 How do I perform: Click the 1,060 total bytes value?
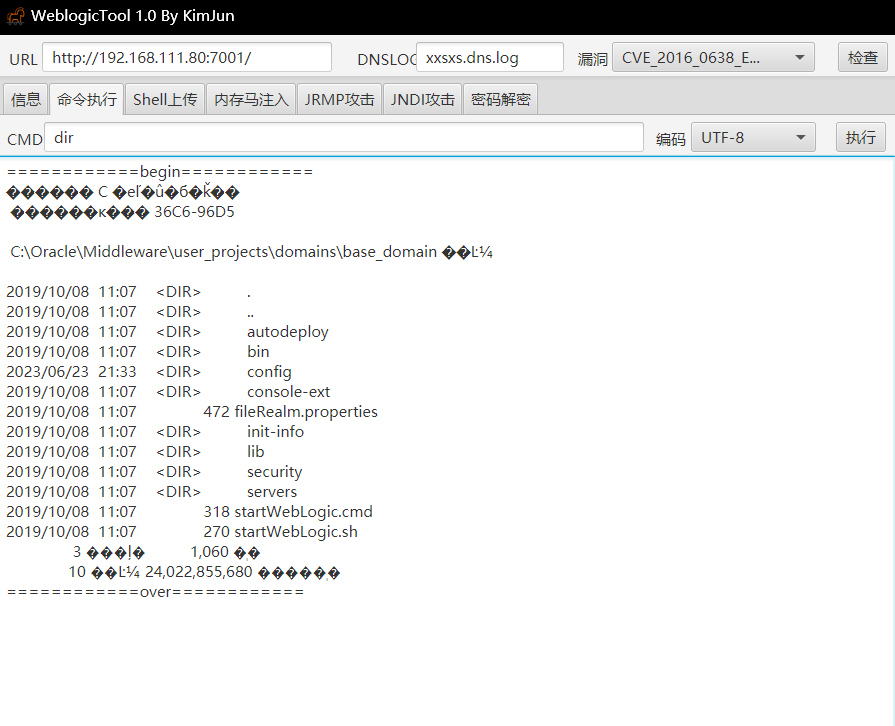click(x=209, y=552)
